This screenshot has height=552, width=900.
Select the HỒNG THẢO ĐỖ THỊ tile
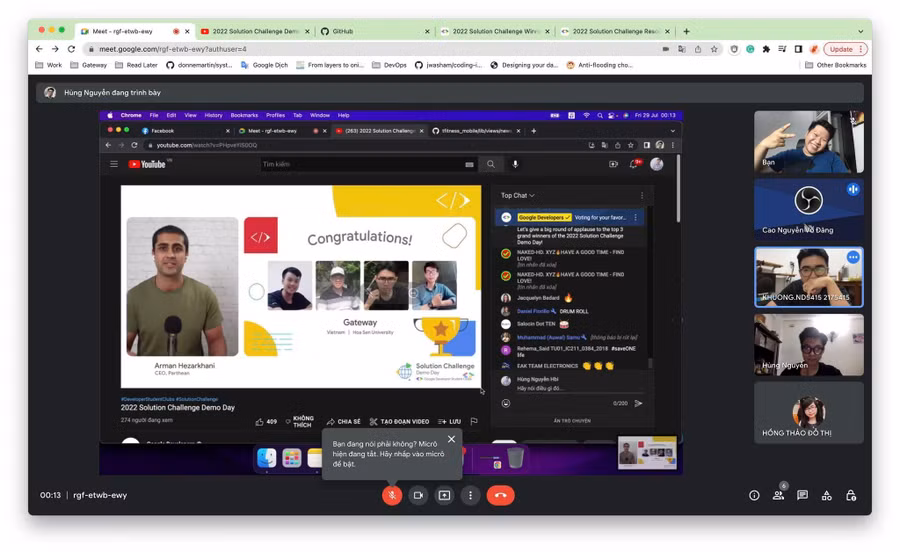click(x=808, y=413)
